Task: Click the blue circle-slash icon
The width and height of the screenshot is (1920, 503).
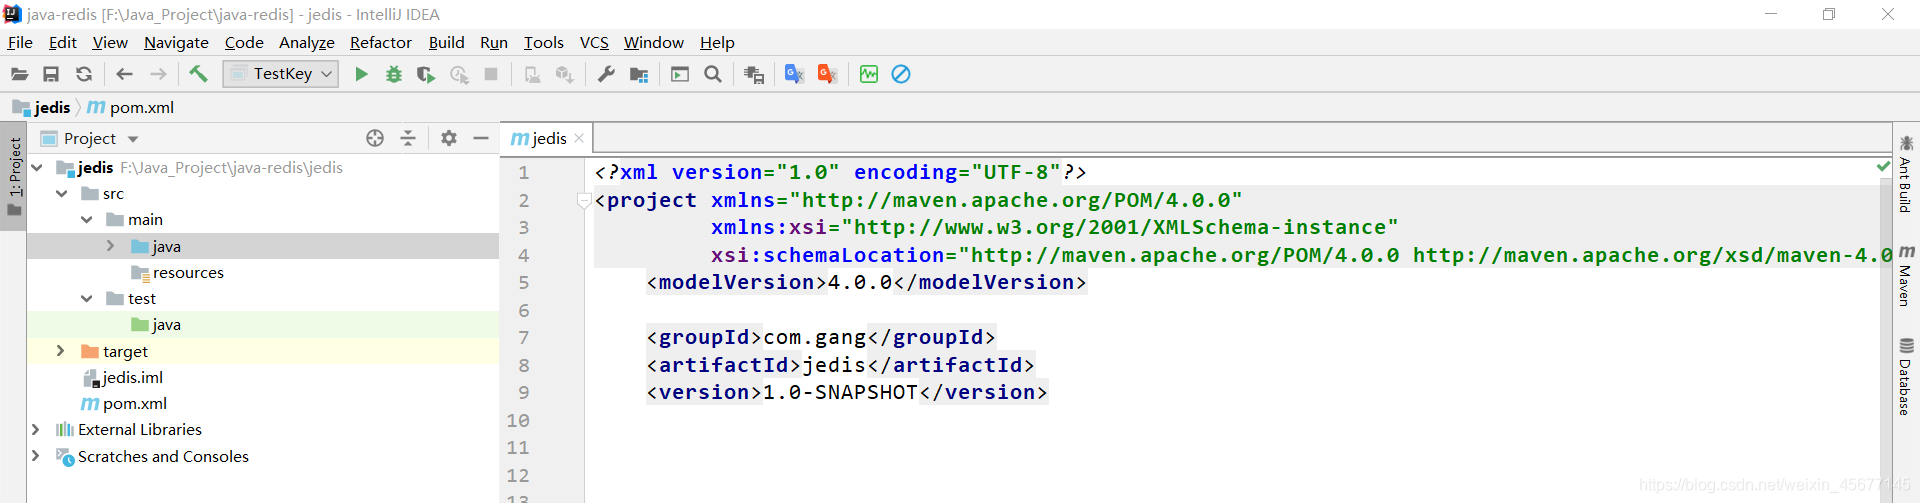Action: coord(901,74)
